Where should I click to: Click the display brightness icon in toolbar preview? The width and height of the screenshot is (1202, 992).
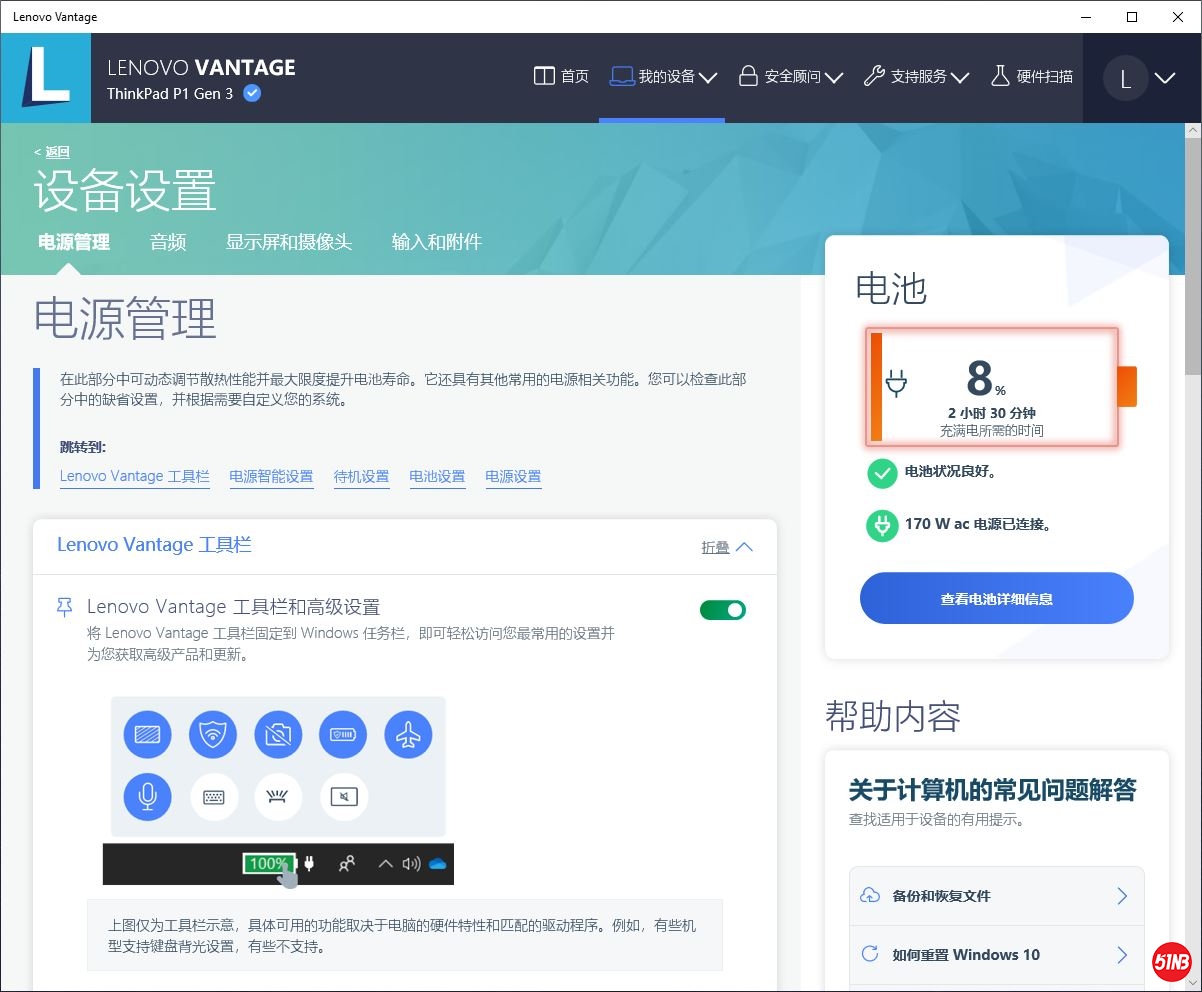pos(147,737)
